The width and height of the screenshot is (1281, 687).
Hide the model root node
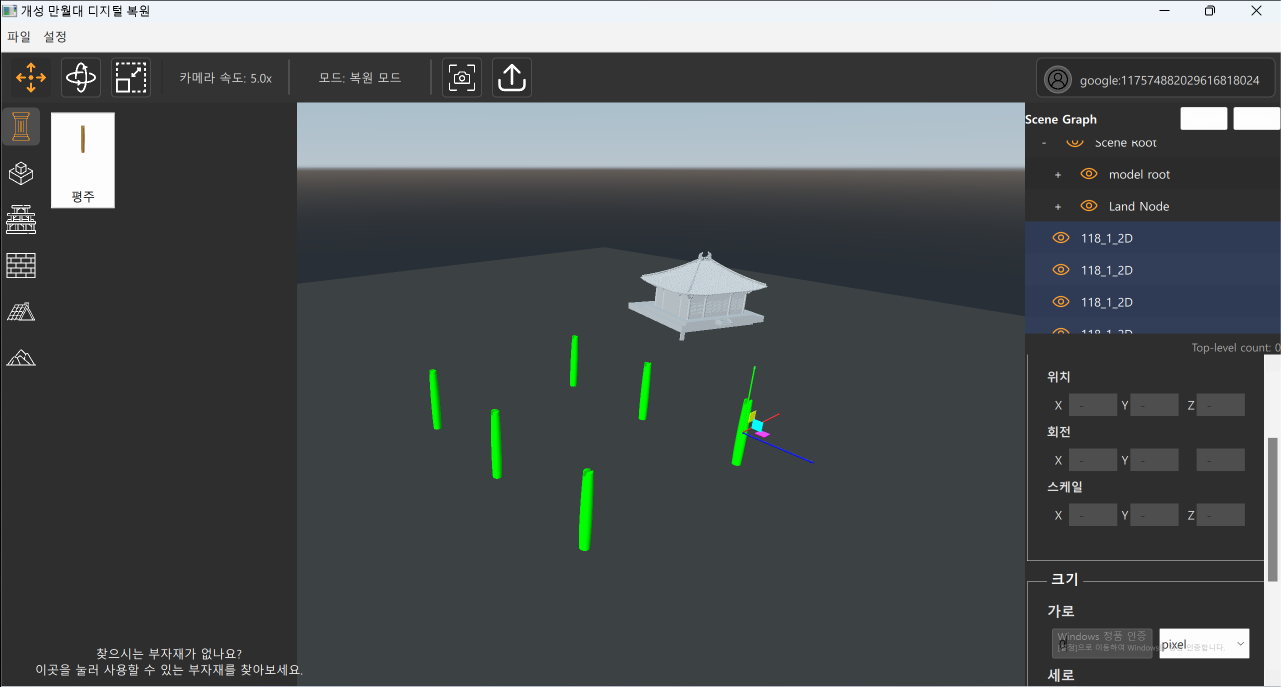tap(1089, 174)
